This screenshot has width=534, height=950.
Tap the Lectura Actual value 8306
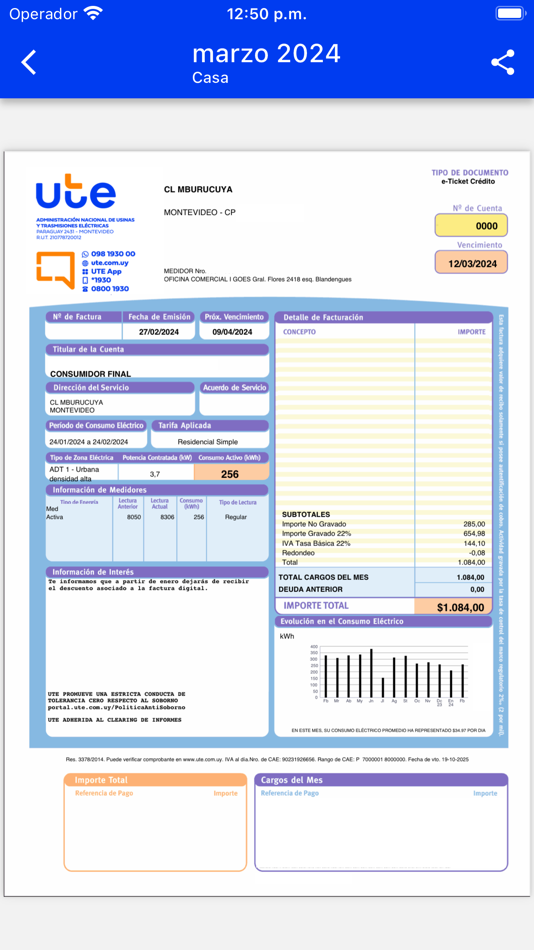[167, 517]
